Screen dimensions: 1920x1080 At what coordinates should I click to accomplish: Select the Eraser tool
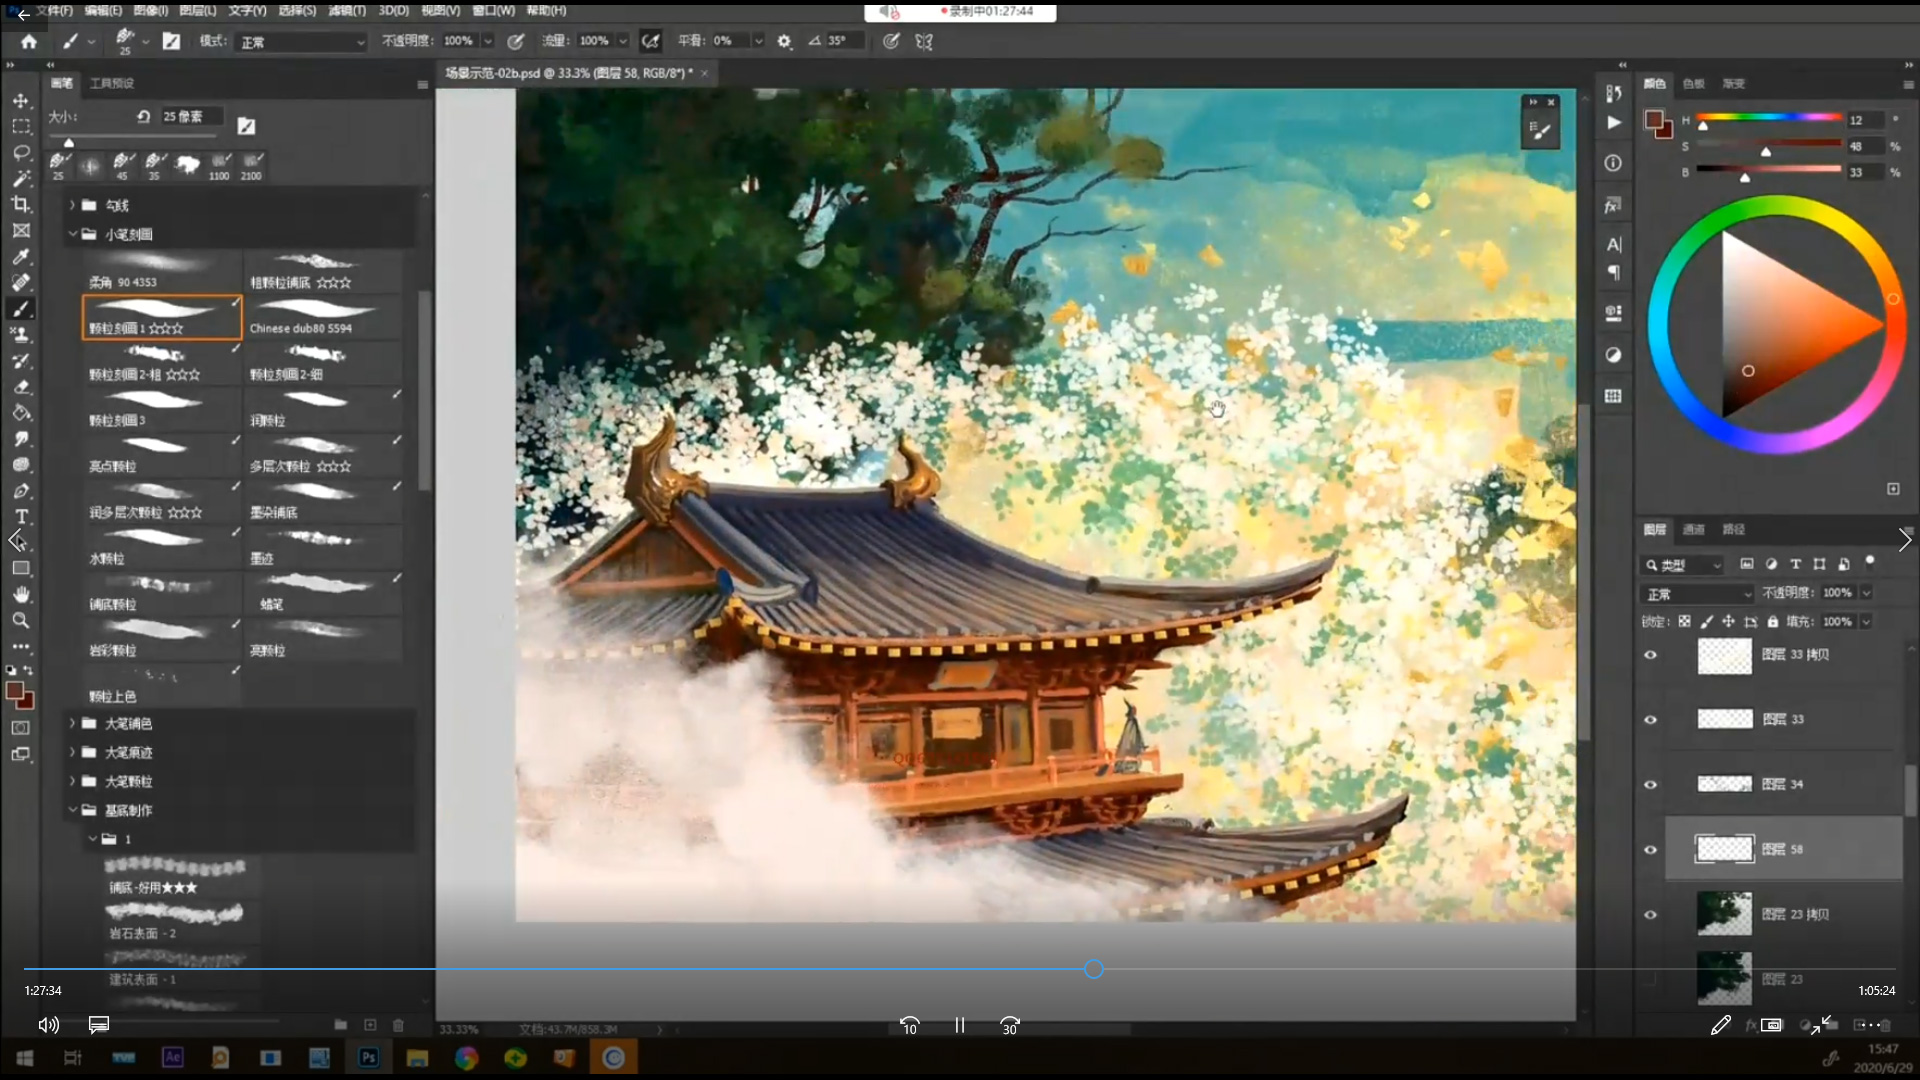pos(20,386)
